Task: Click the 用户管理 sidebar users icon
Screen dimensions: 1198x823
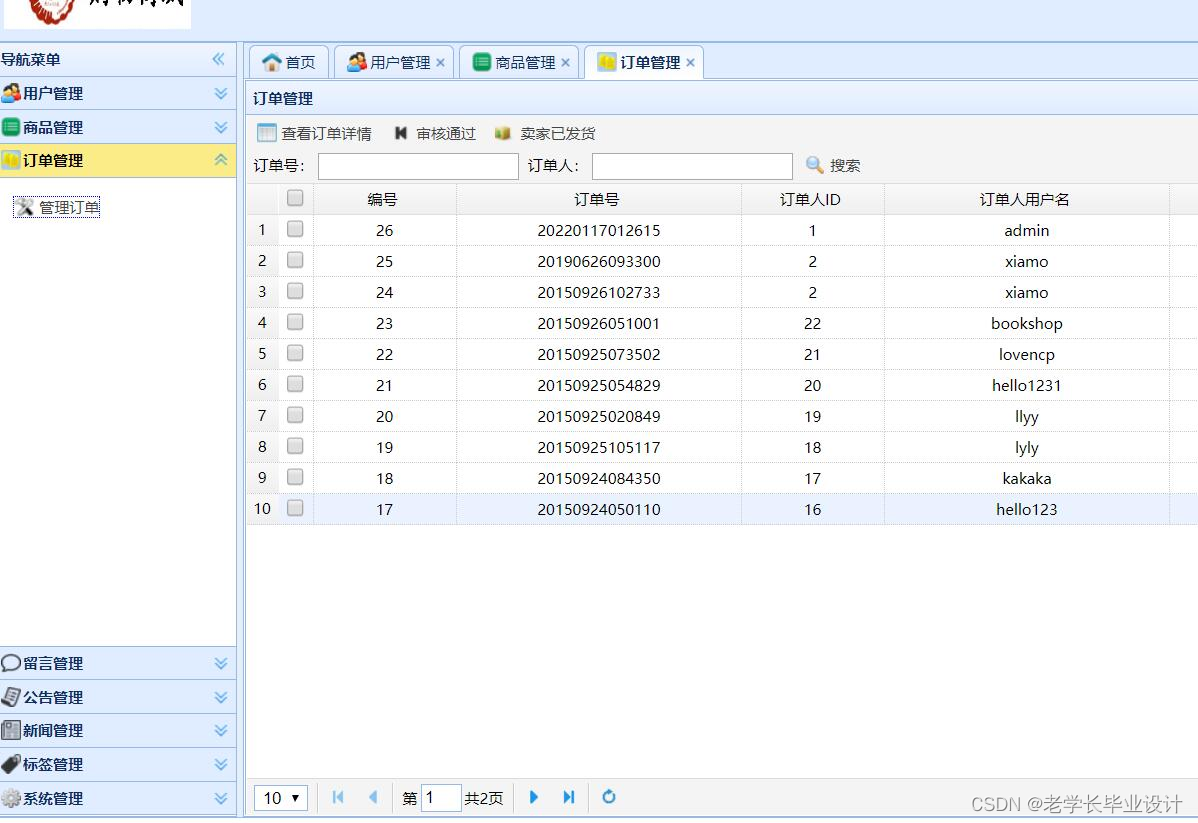Action: tap(11, 93)
